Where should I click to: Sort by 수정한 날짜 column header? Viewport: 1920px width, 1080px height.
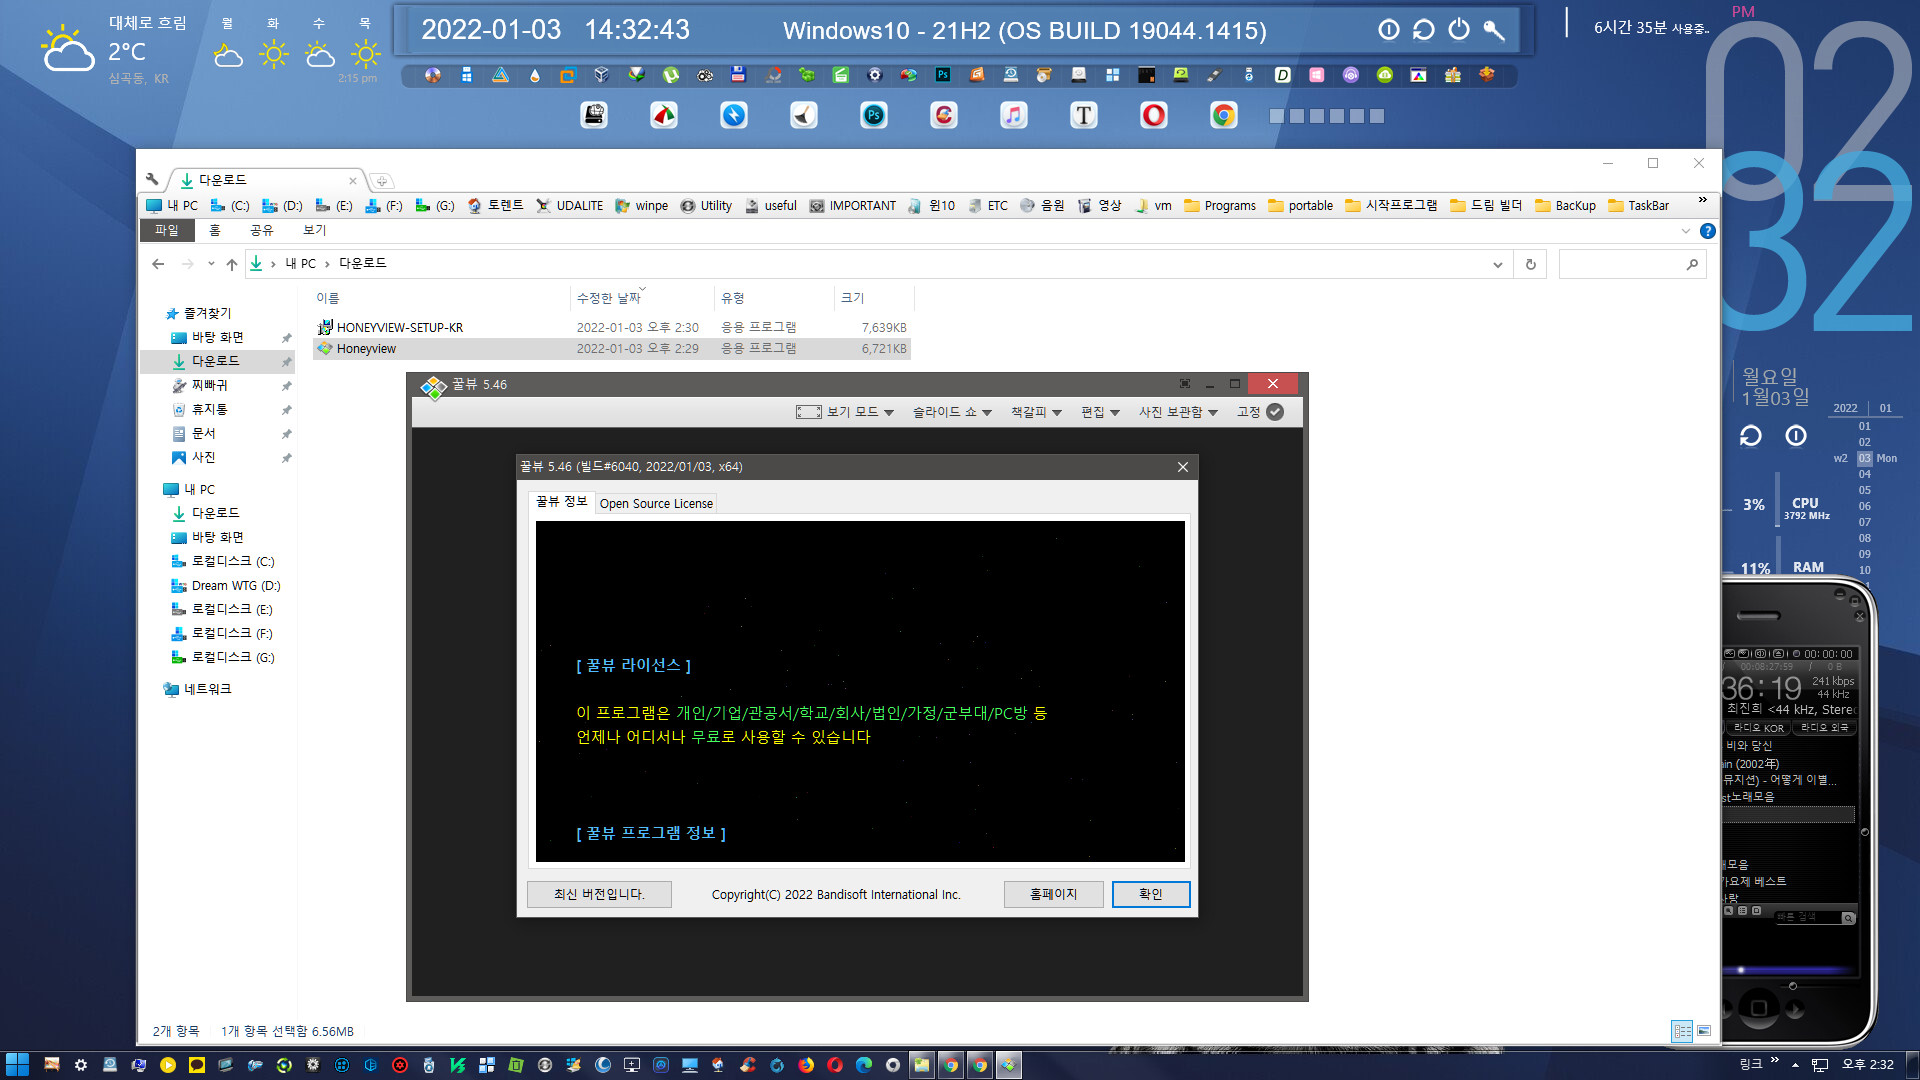642,298
